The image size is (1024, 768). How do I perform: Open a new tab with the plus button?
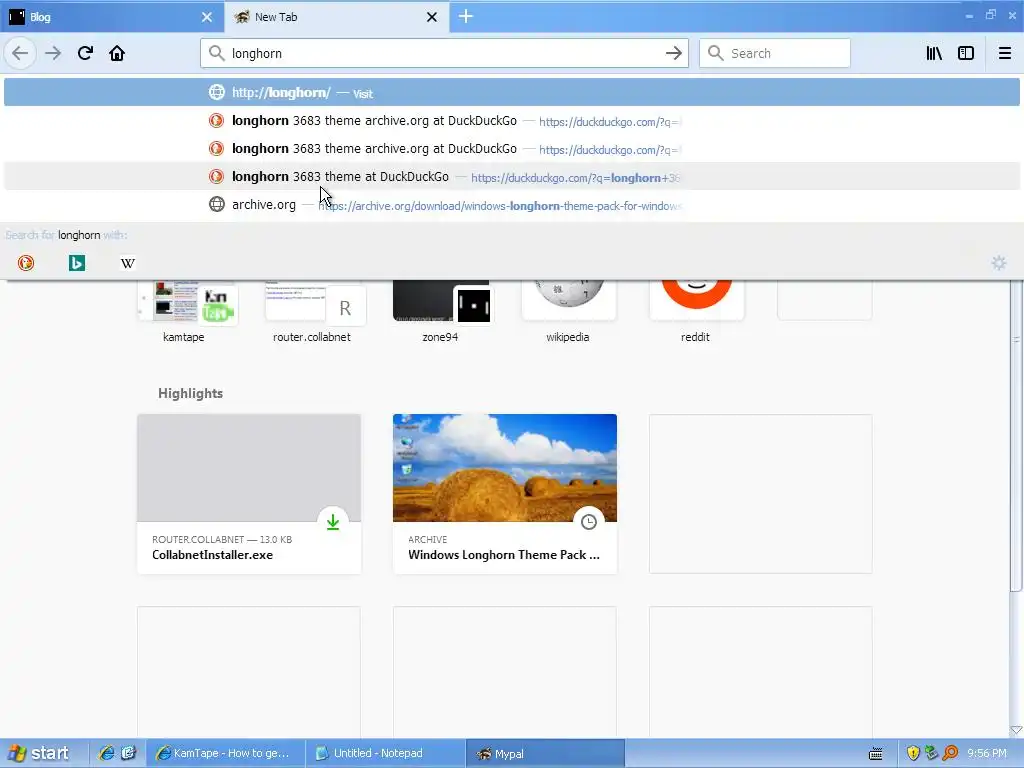click(466, 16)
